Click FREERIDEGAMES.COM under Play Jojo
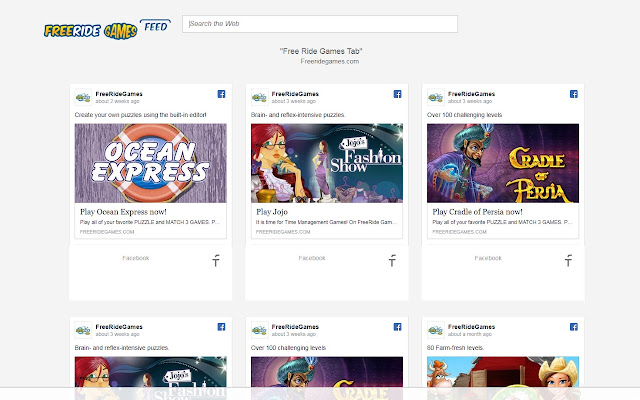This screenshot has width=640, height=400. tap(283, 232)
